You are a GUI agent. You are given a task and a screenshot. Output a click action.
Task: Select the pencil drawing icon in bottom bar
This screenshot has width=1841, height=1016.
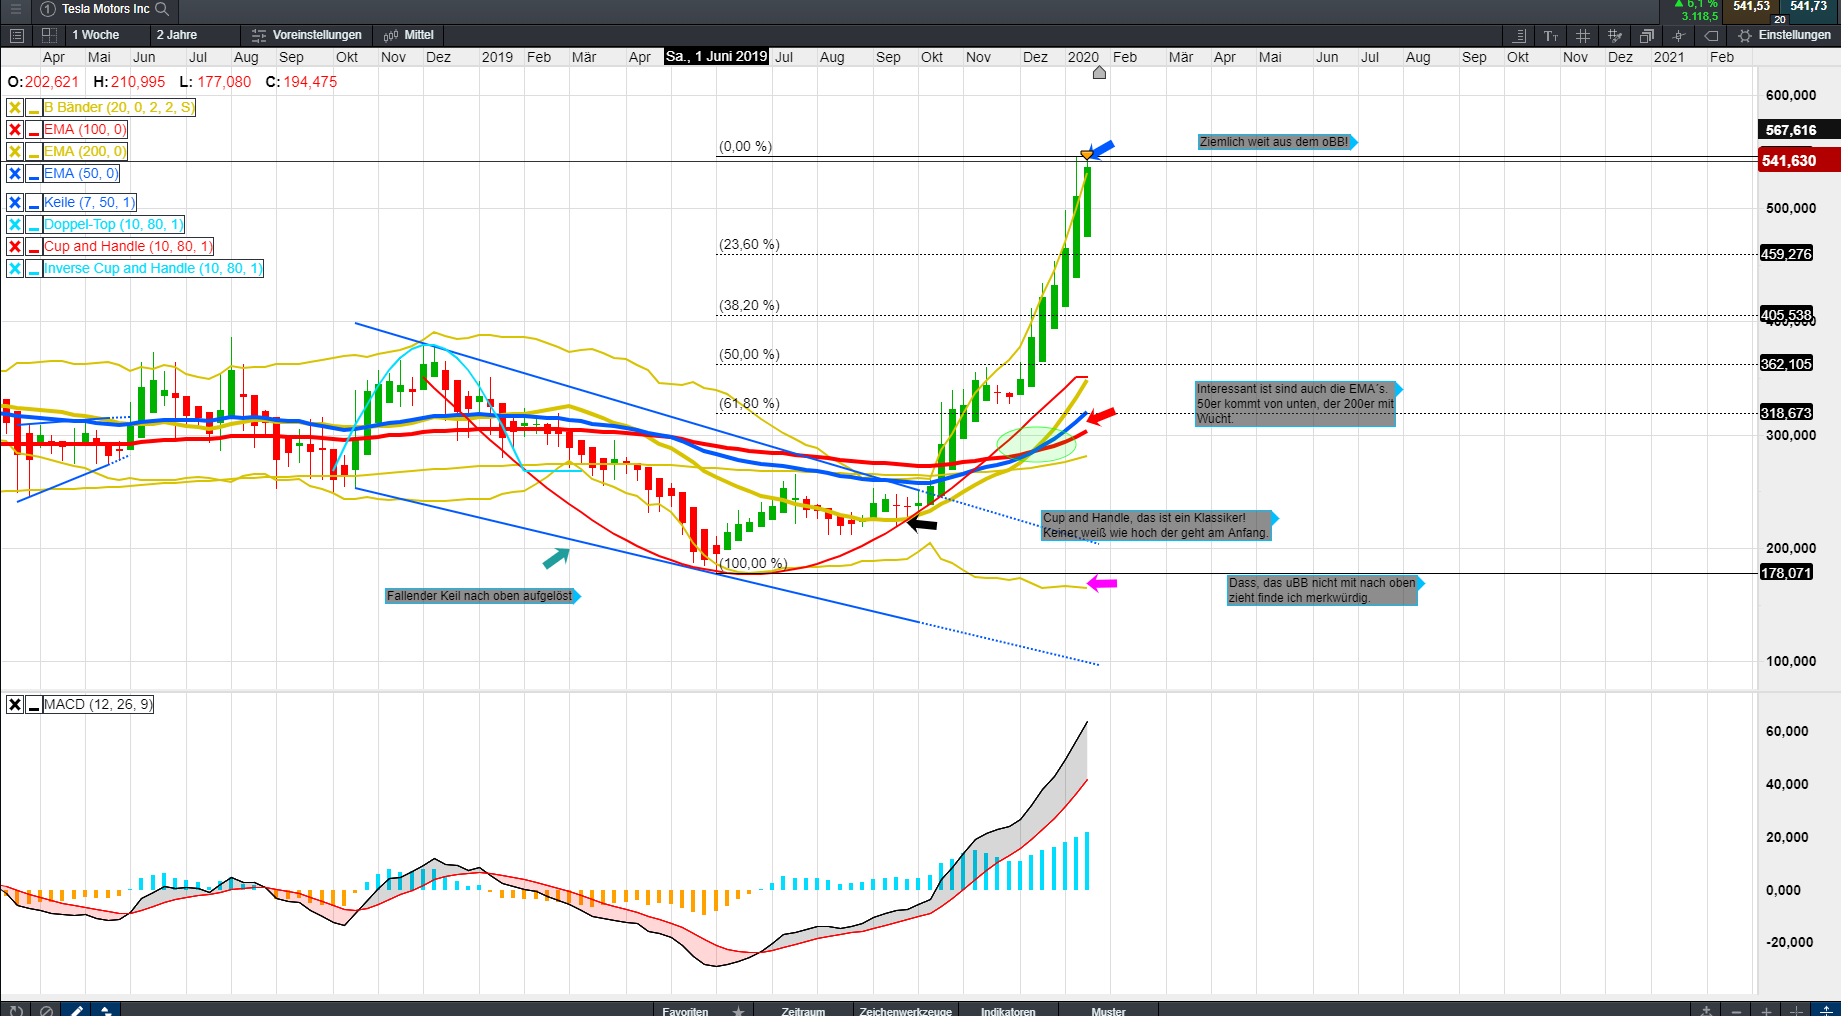[x=76, y=1010]
